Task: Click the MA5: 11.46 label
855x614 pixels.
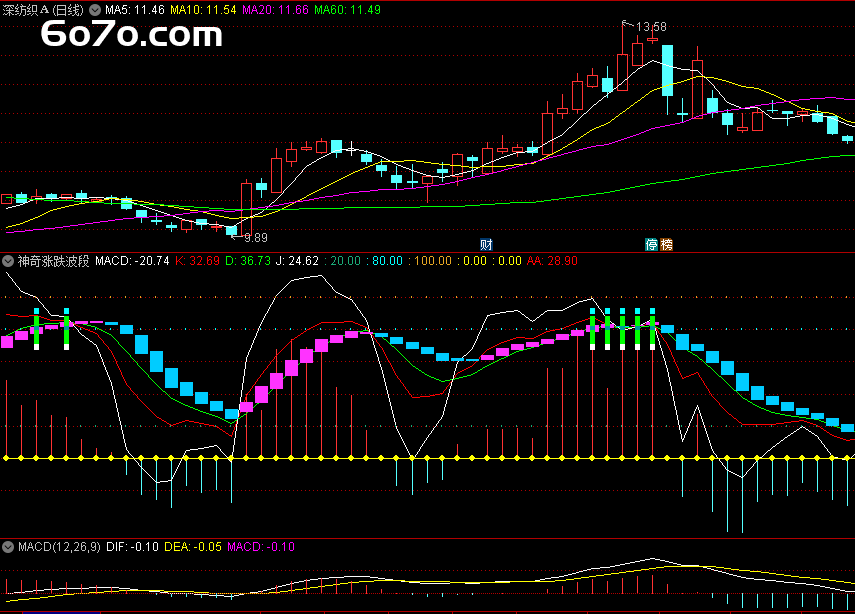Action: [135, 10]
